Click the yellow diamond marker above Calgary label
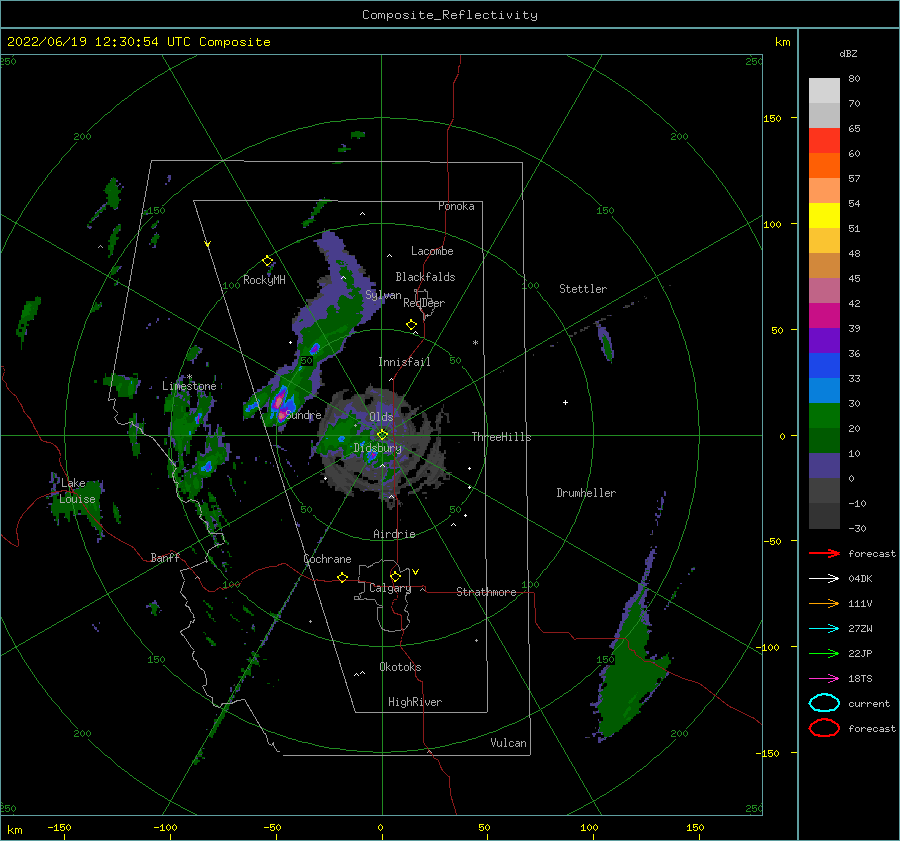Screen dimensions: 900x841 pos(395,576)
